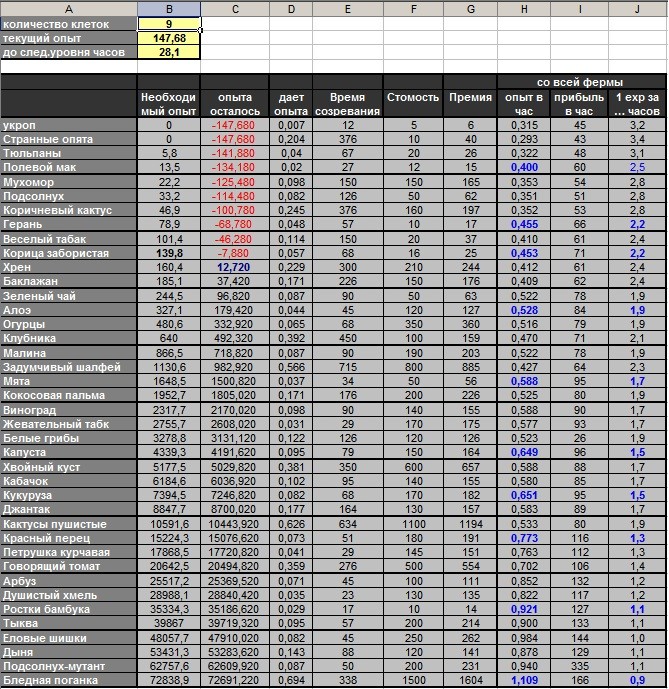Click Хрен remaining experience 12,720

tap(234, 267)
